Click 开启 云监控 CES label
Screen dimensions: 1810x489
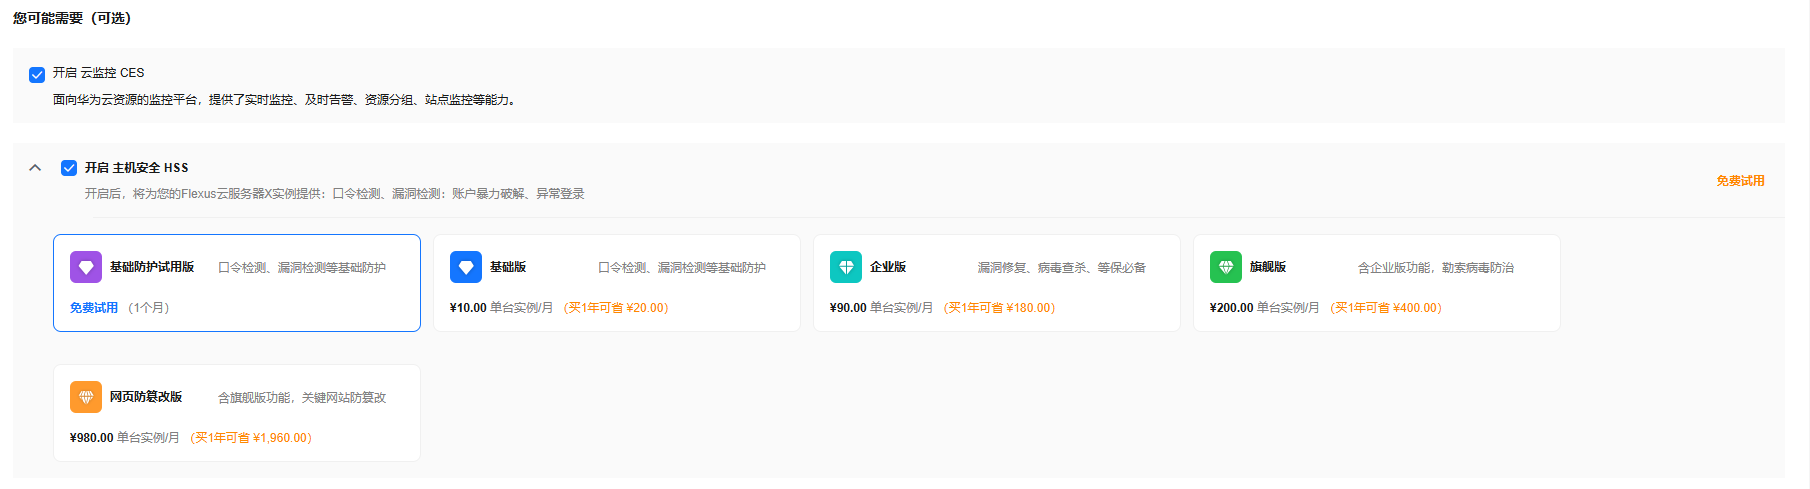coord(99,73)
